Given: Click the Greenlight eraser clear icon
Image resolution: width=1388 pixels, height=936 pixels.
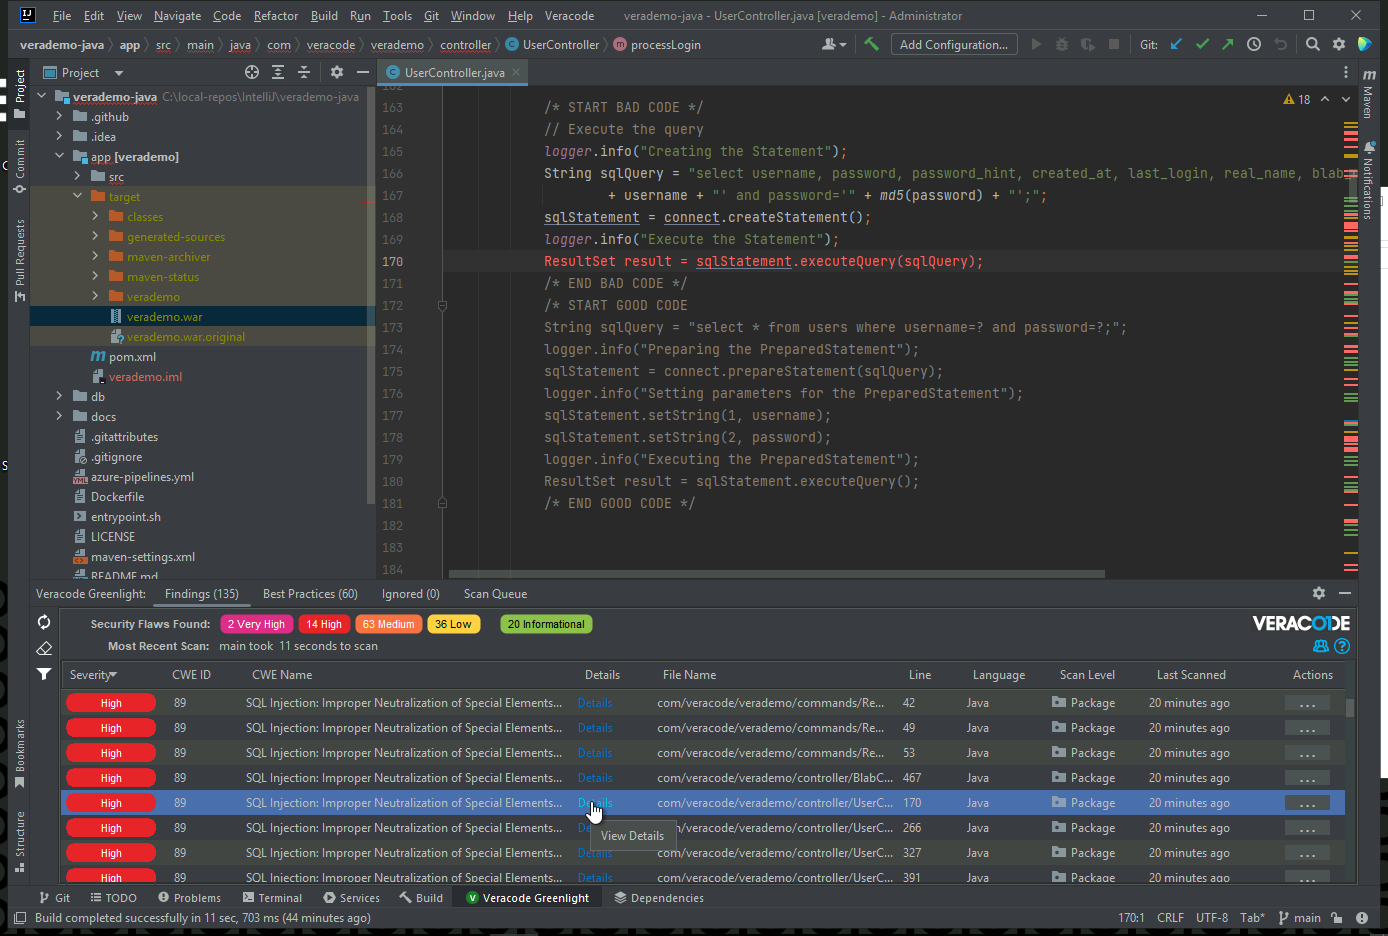Looking at the screenshot, I should coord(44,648).
